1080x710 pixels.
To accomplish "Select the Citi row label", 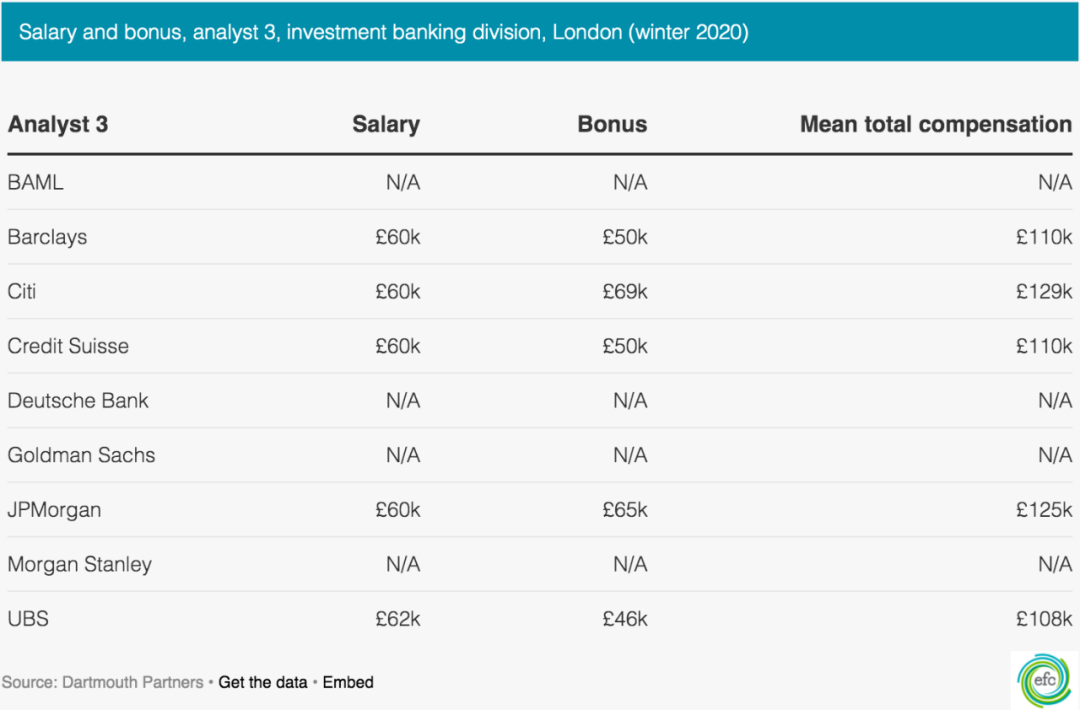I will [22, 292].
